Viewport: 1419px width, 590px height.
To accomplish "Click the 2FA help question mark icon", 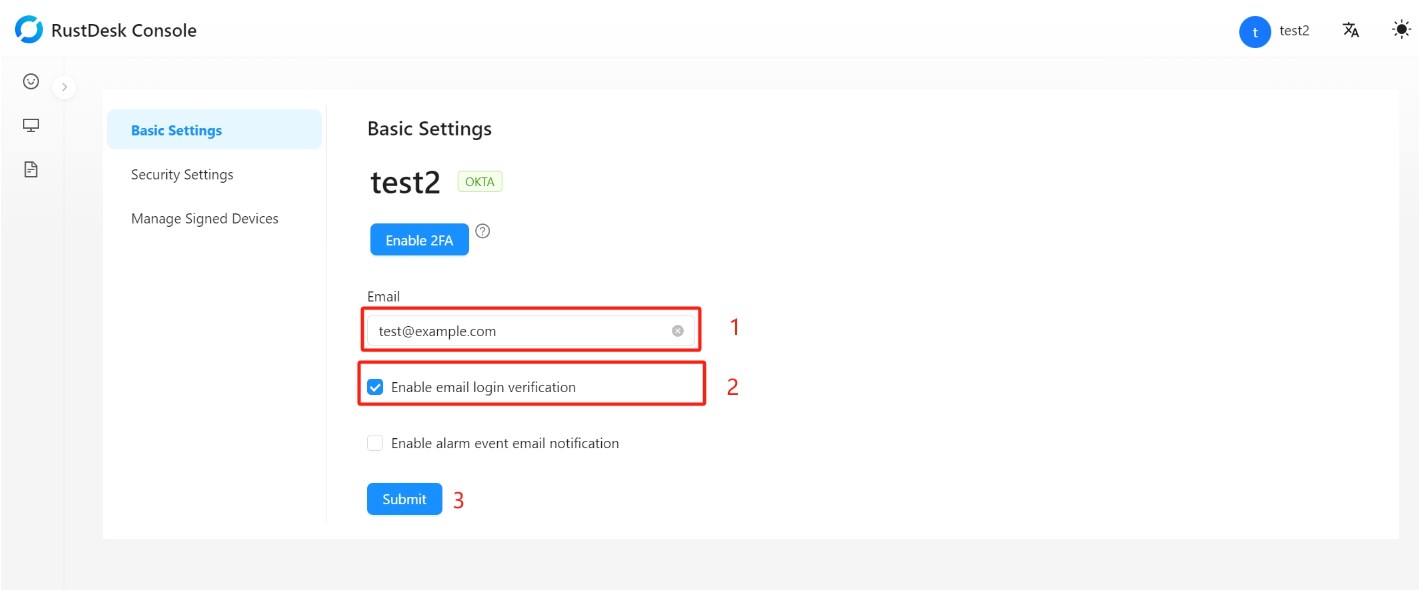I will 483,231.
